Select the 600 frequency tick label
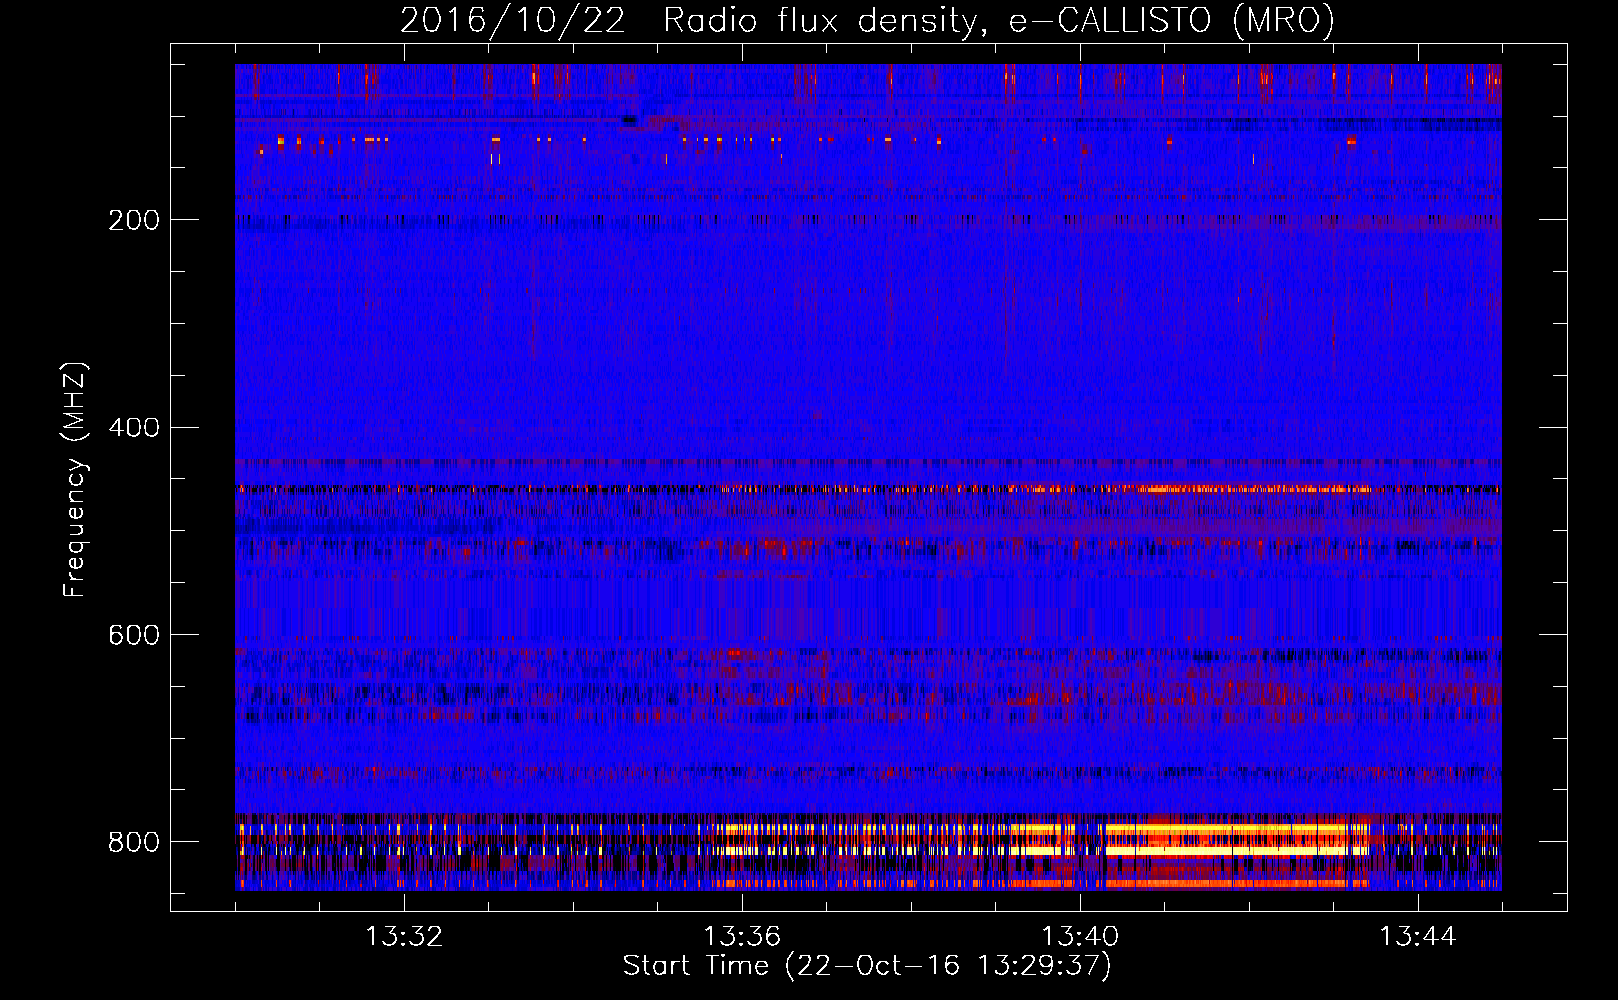The height and width of the screenshot is (1000, 1618). [134, 635]
